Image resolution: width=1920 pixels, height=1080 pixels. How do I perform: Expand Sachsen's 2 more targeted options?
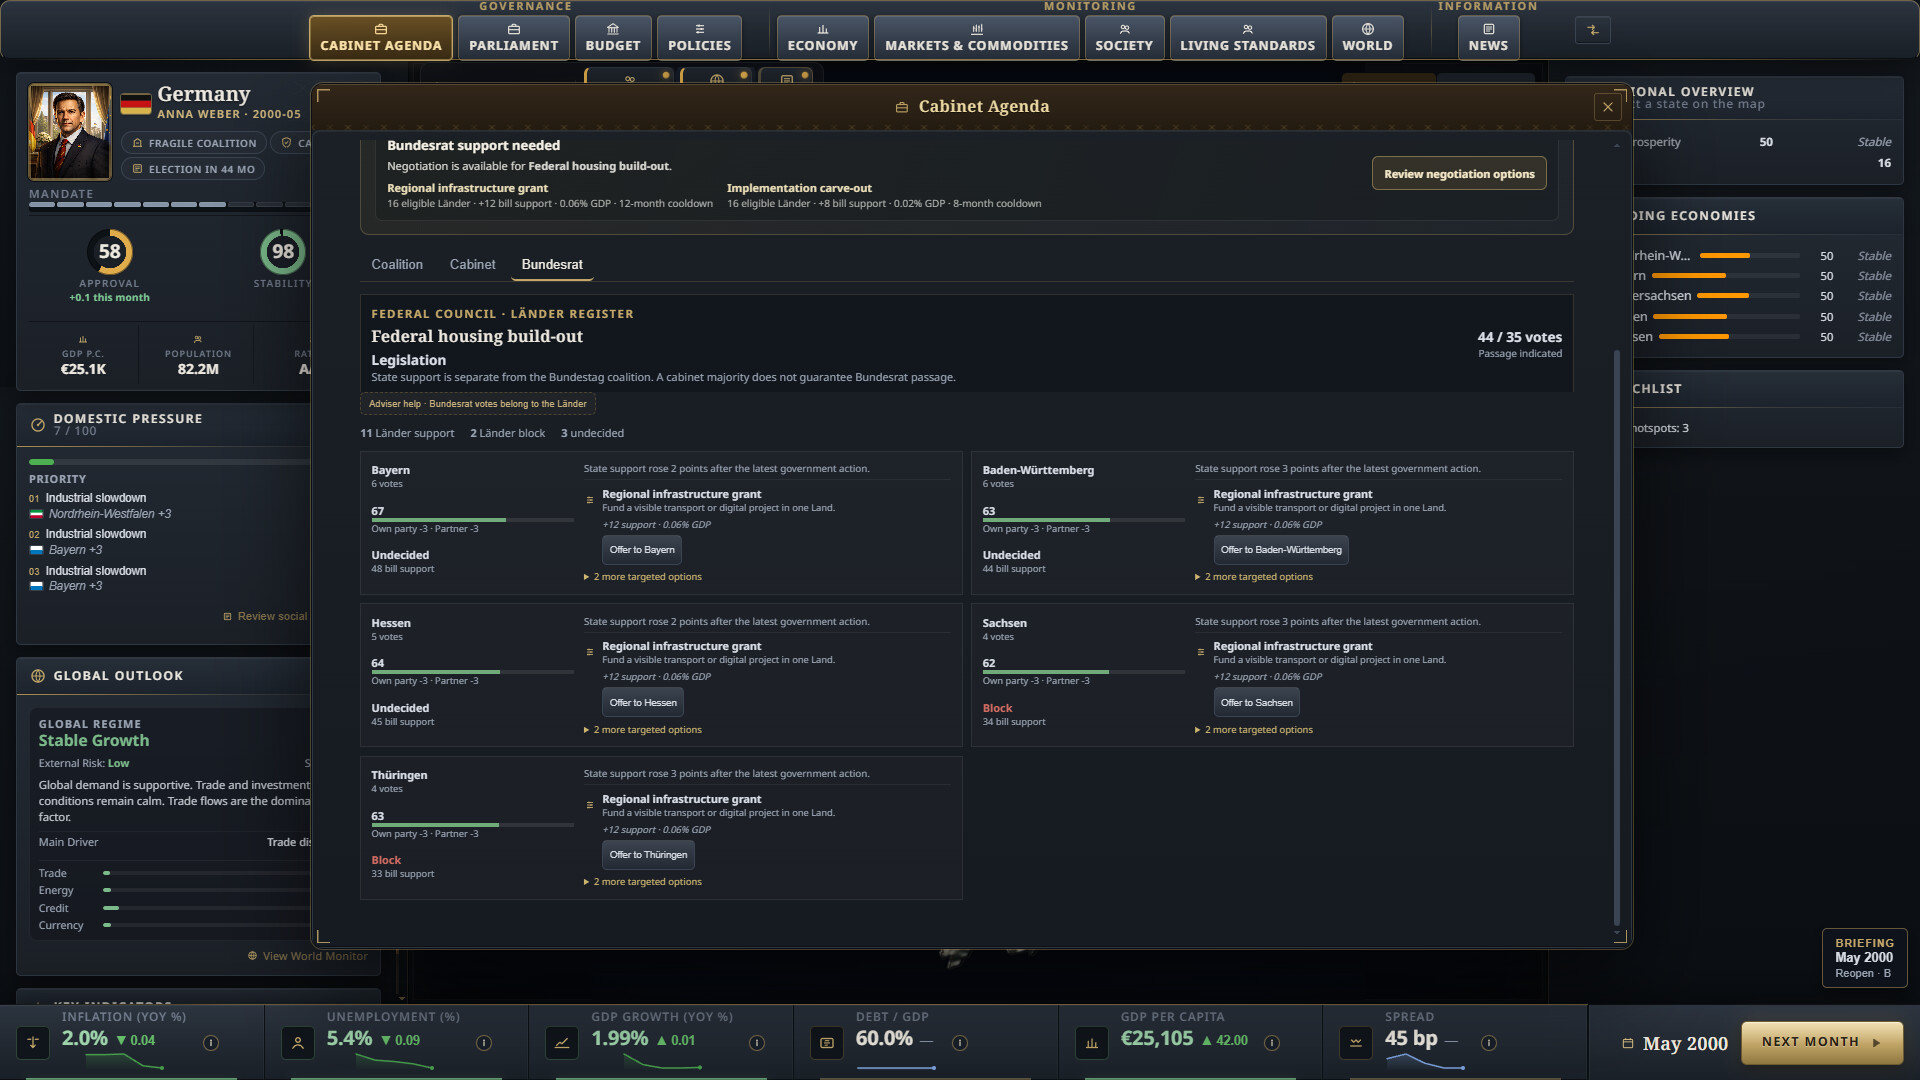(x=1254, y=730)
